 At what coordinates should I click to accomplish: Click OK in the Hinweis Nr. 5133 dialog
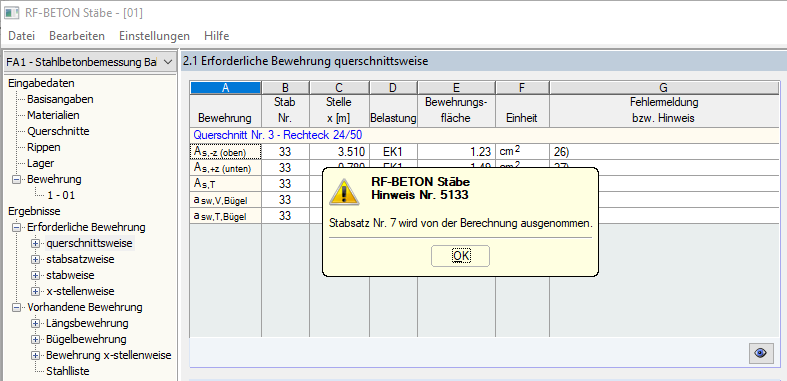pos(460,256)
